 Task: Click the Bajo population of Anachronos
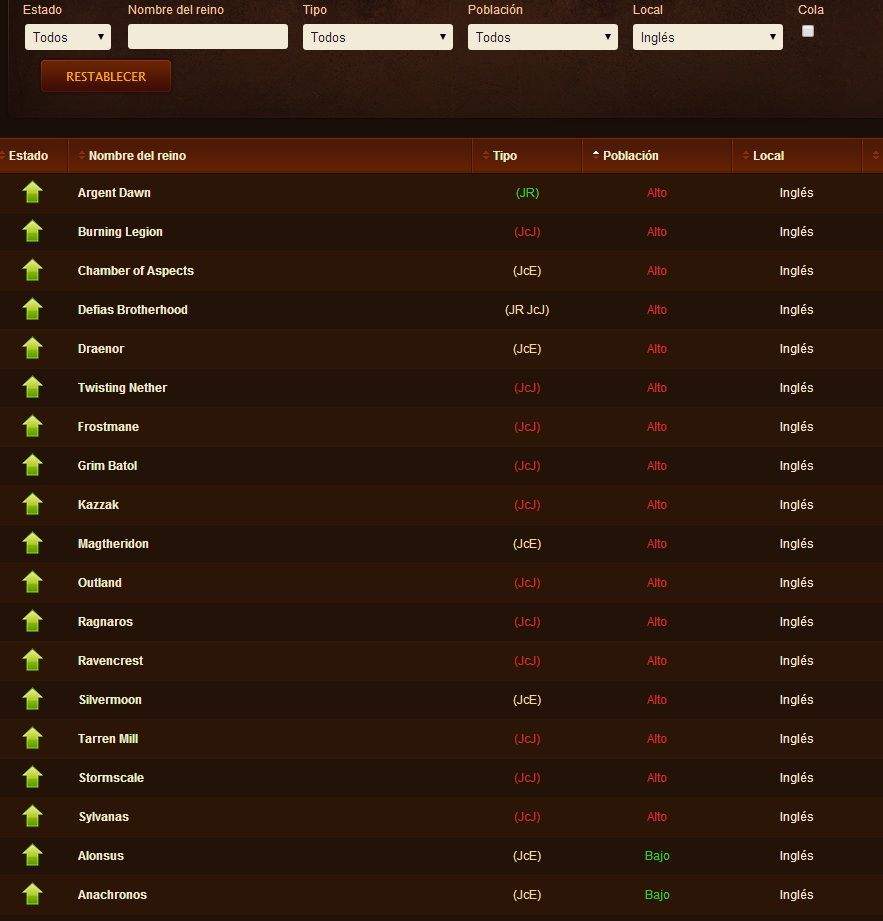click(x=657, y=895)
